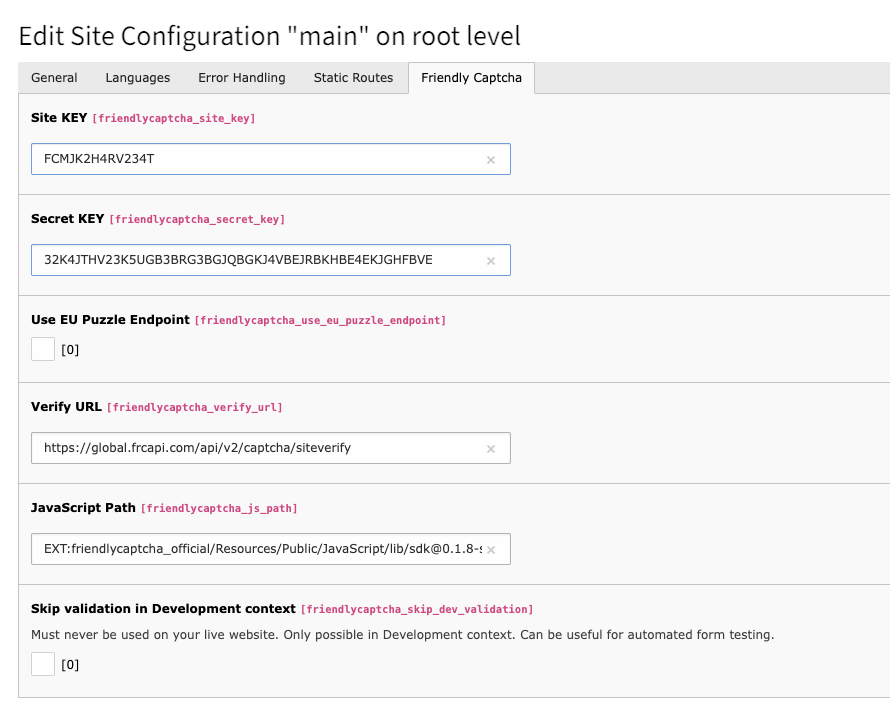Click the JavaScript Path text field
This screenshot has height=721, width=890.
250,549
